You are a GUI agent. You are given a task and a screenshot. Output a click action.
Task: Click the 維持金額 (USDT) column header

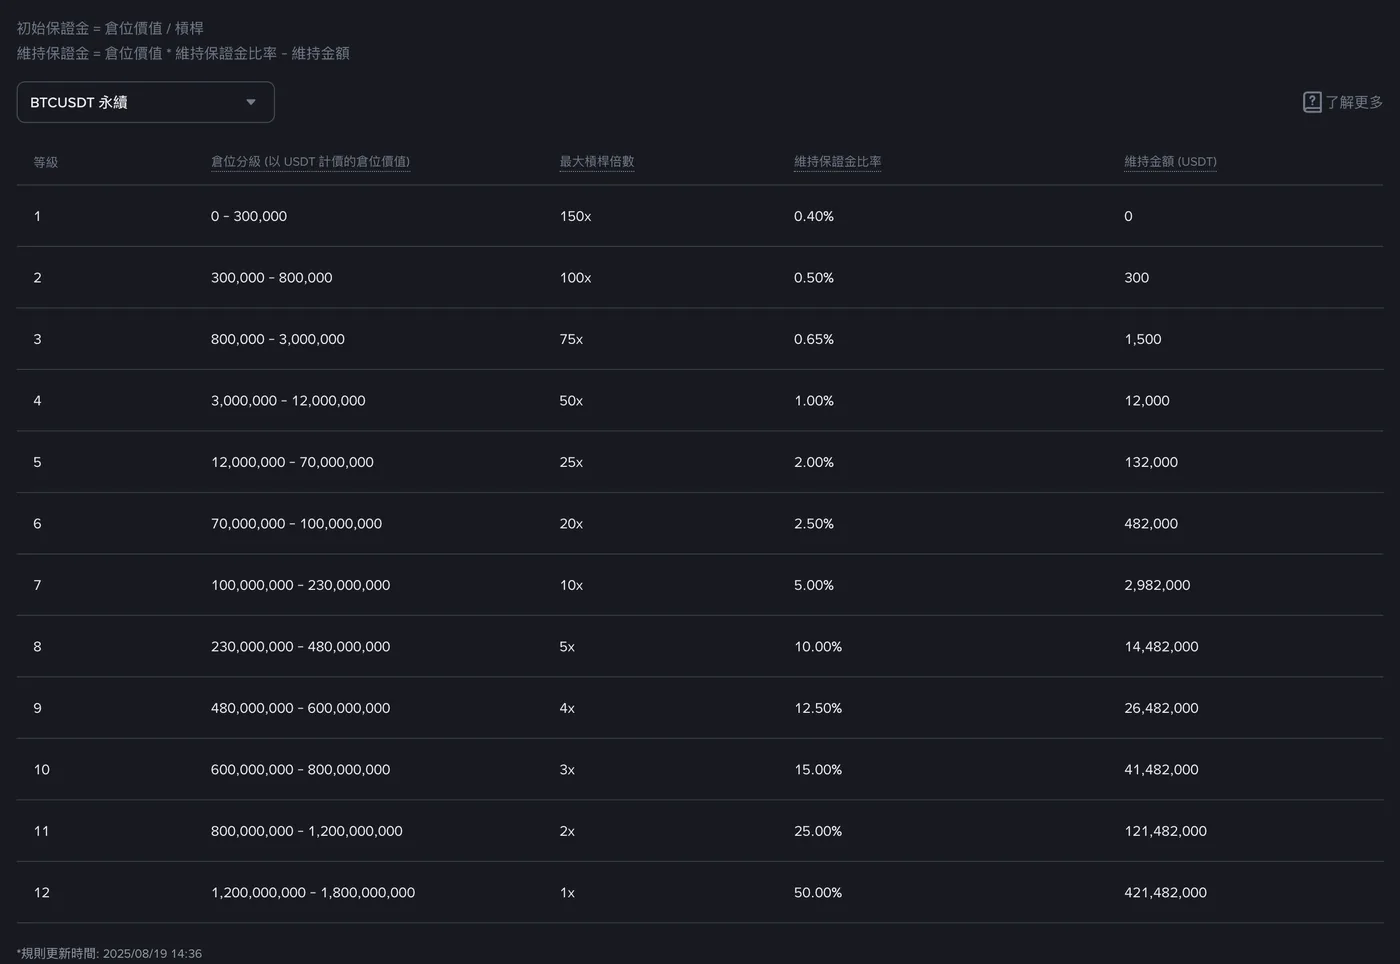(1170, 161)
